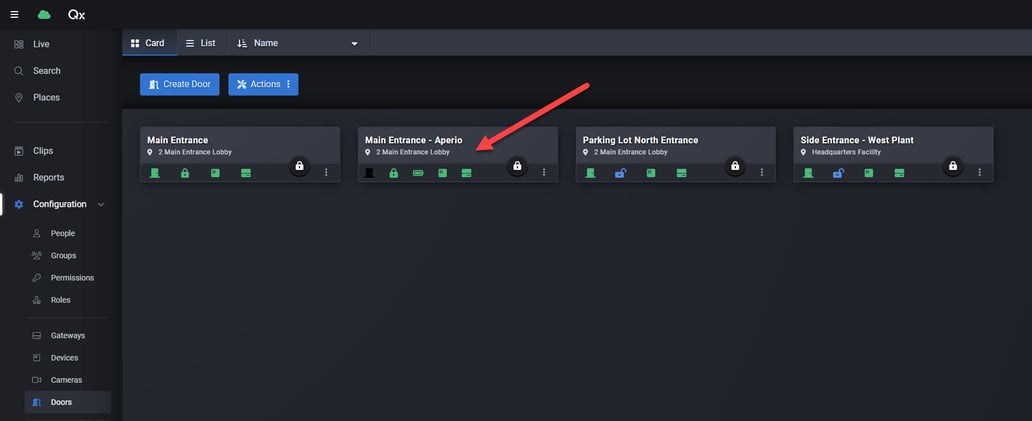Open the hamburger menu at top left
The height and width of the screenshot is (421, 1032).
tap(14, 14)
